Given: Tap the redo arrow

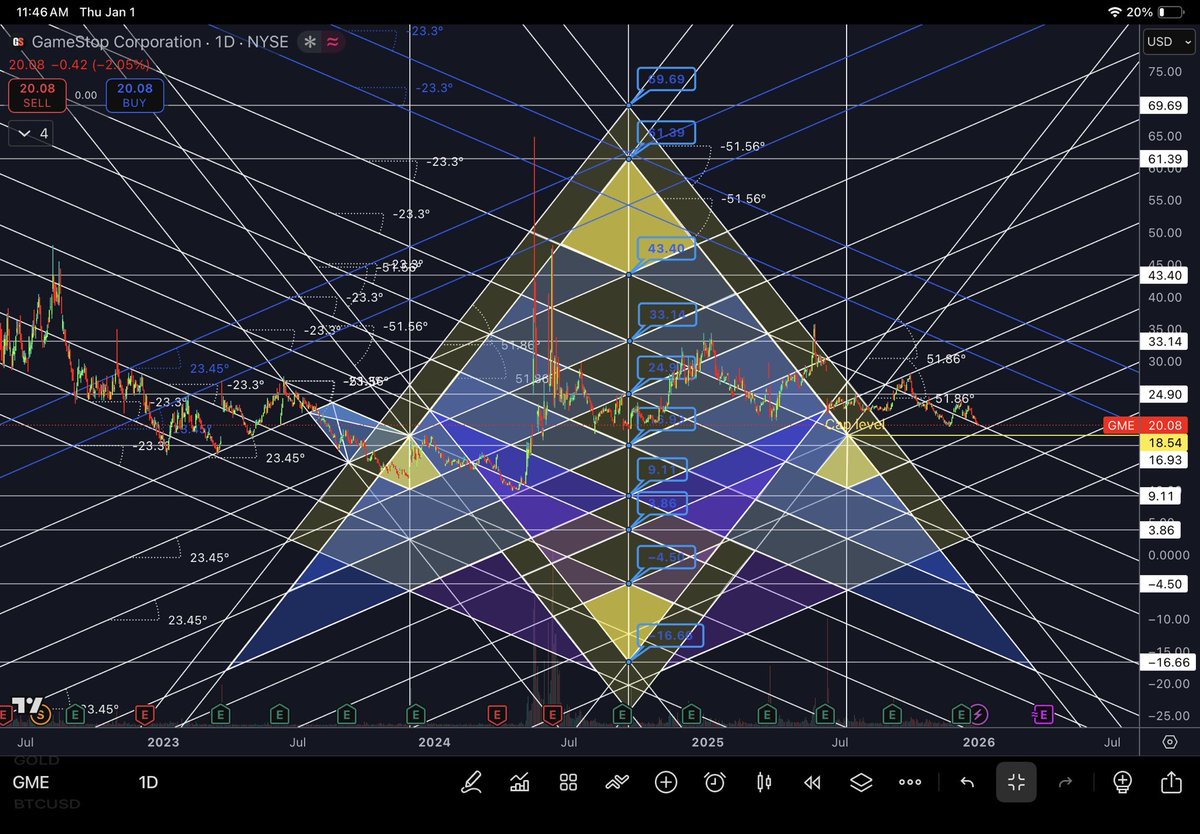Looking at the screenshot, I should 1065,782.
